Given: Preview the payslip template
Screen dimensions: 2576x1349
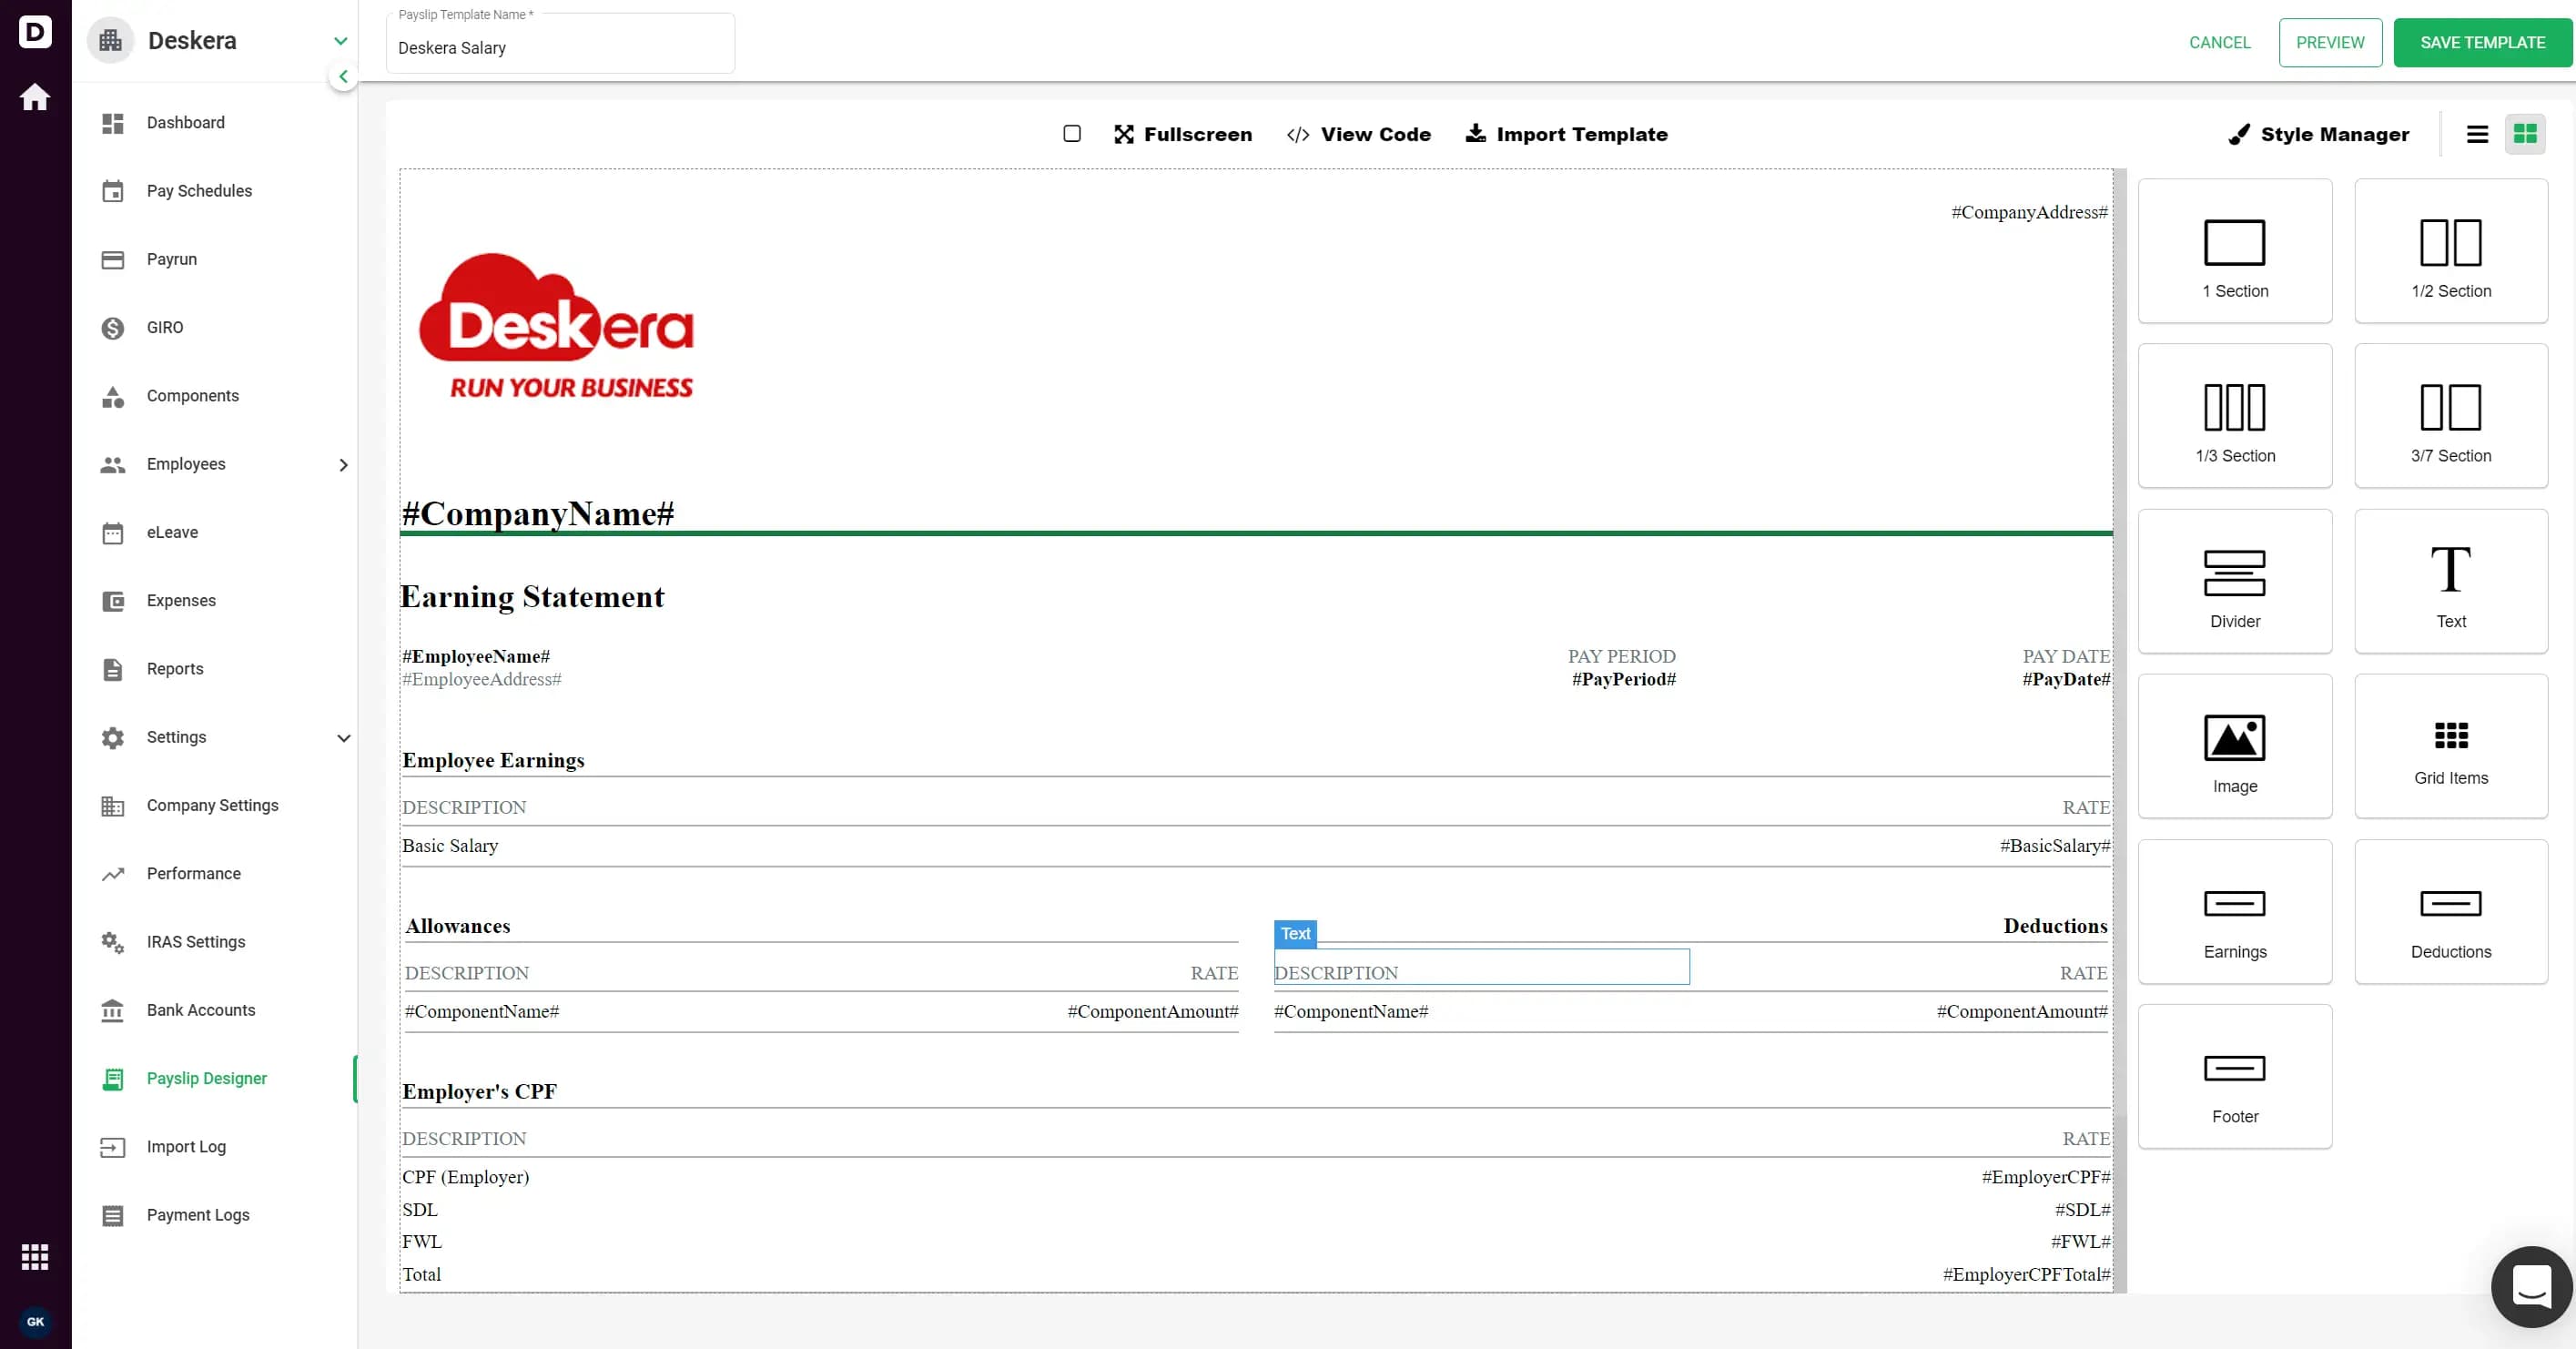Looking at the screenshot, I should pyautogui.click(x=2330, y=42).
